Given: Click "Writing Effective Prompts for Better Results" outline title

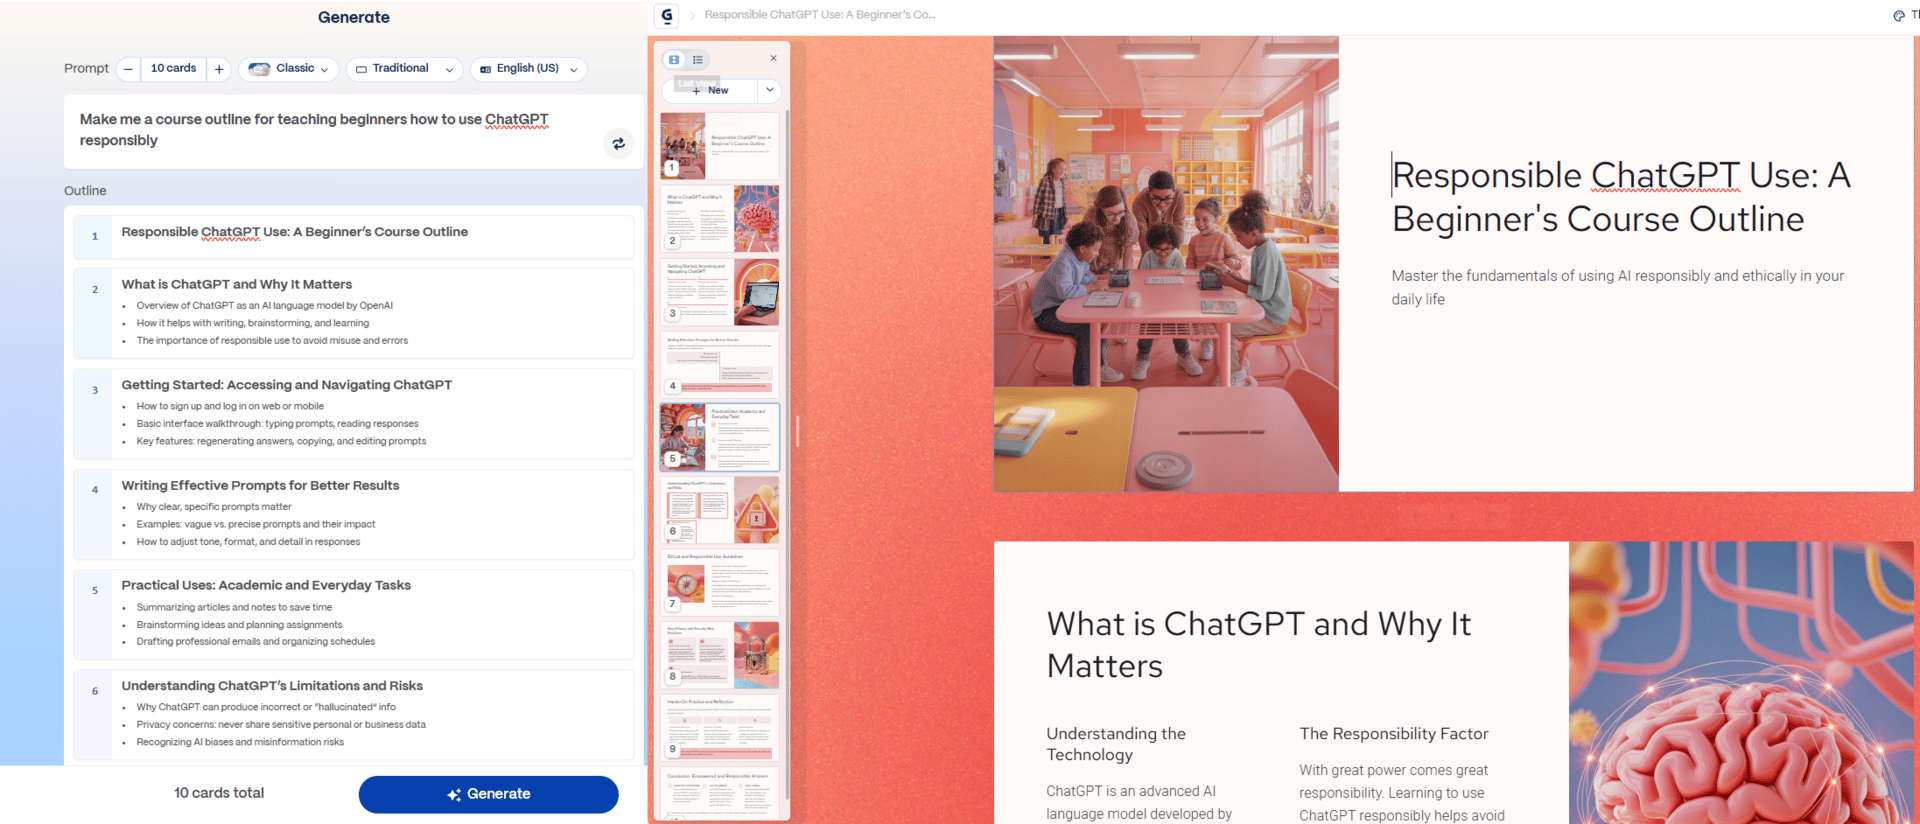Looking at the screenshot, I should point(260,485).
